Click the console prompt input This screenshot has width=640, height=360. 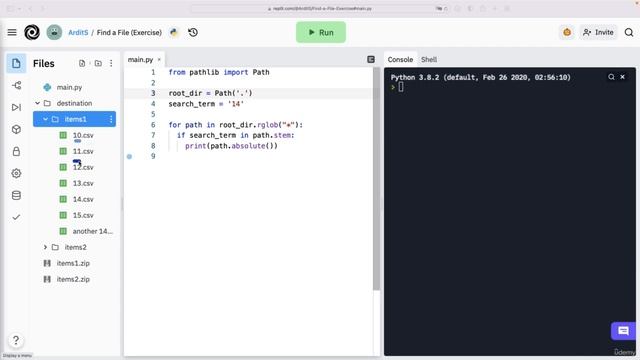tap(401, 87)
